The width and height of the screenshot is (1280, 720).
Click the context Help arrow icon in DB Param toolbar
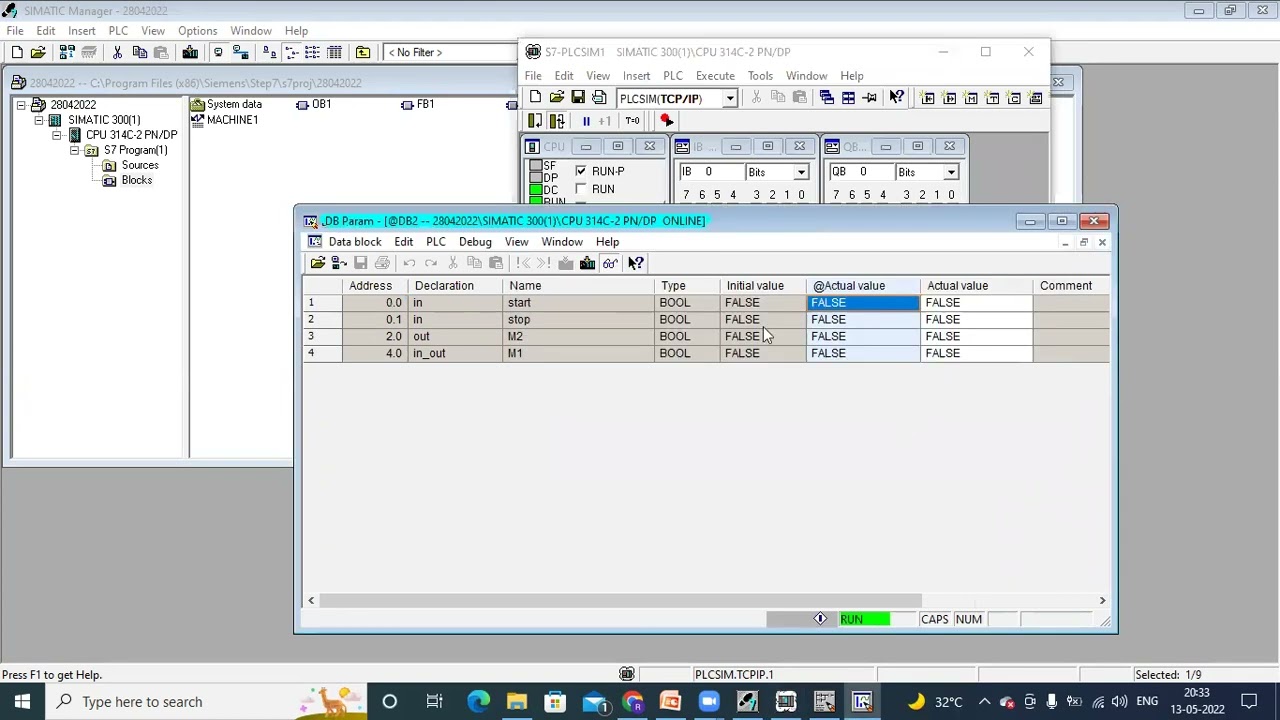tap(636, 263)
